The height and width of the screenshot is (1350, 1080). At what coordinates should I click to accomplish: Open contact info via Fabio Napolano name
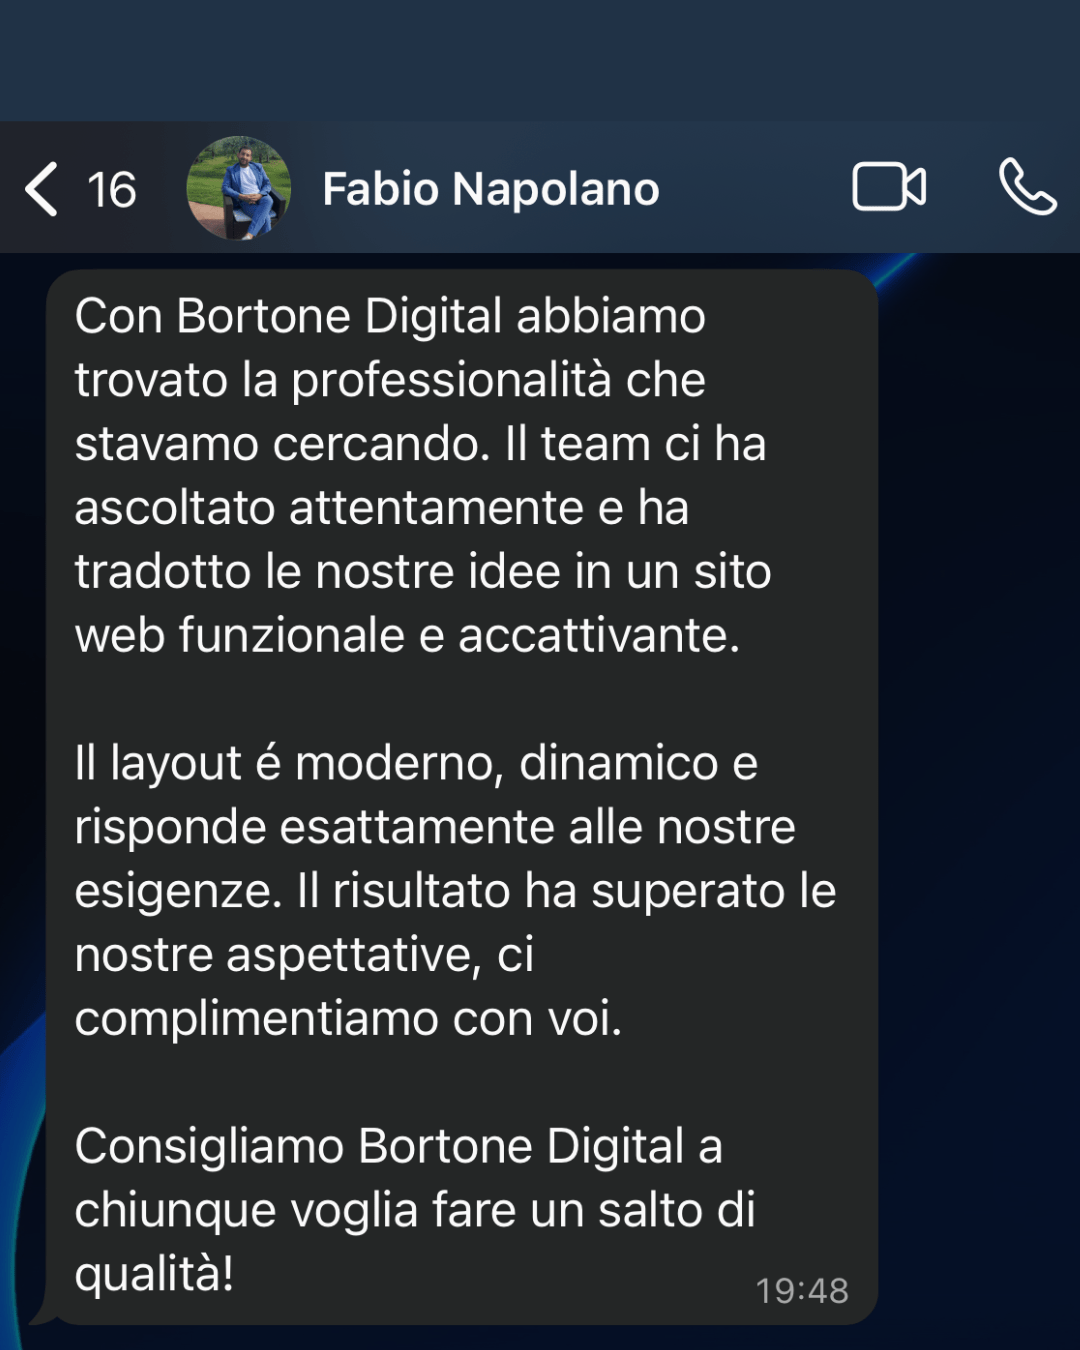(491, 189)
